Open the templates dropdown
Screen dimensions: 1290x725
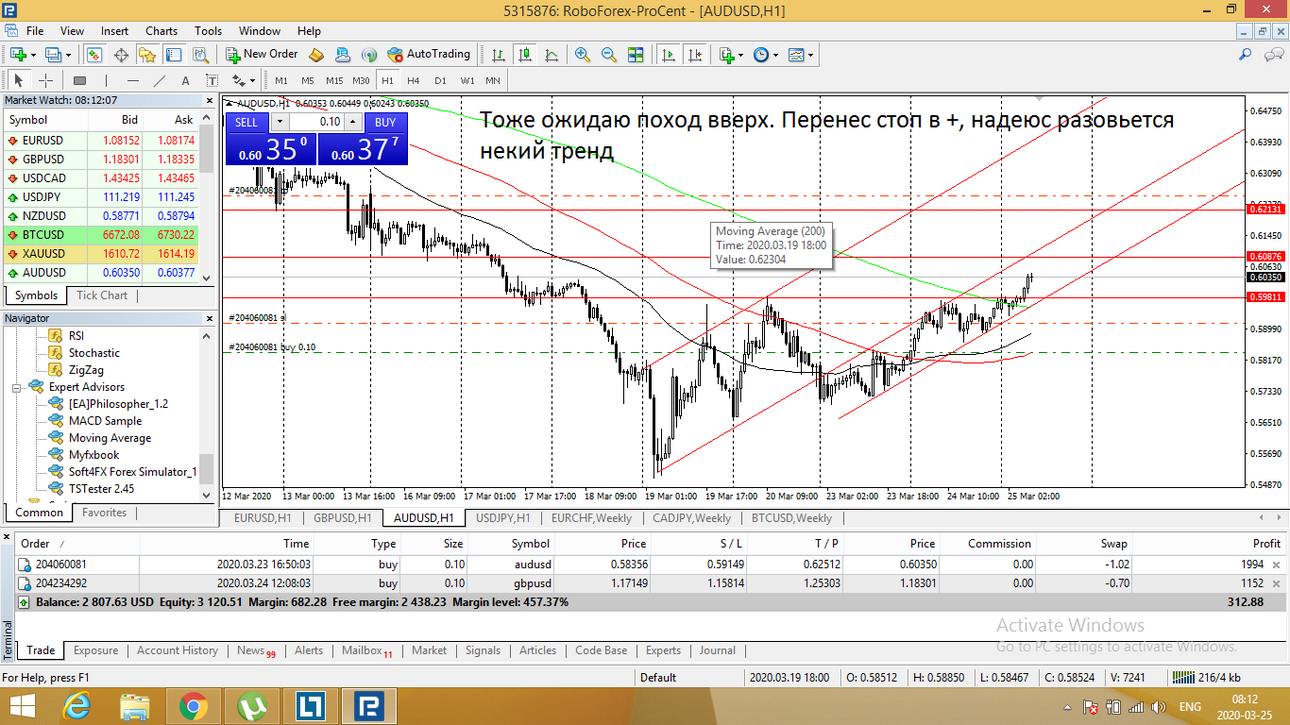[802, 54]
